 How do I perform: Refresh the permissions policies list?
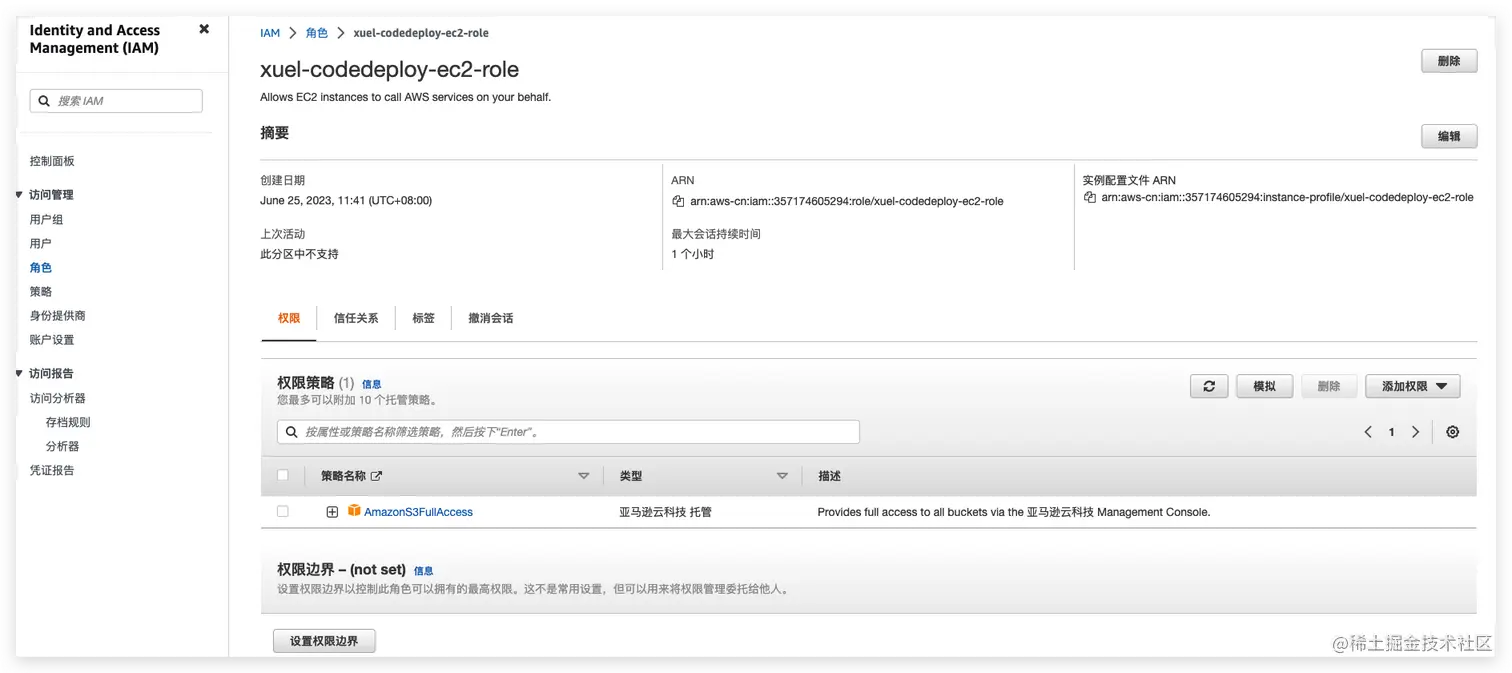1209,386
